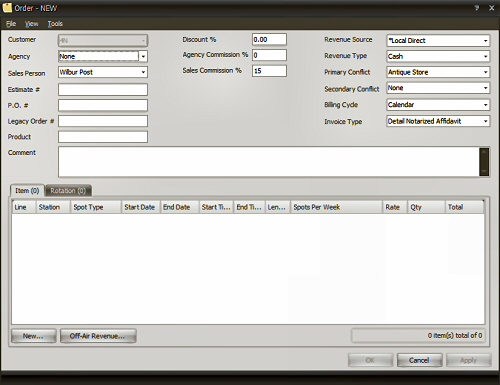500x385 pixels.
Task: Click the Discount % field
Action: 269,39
